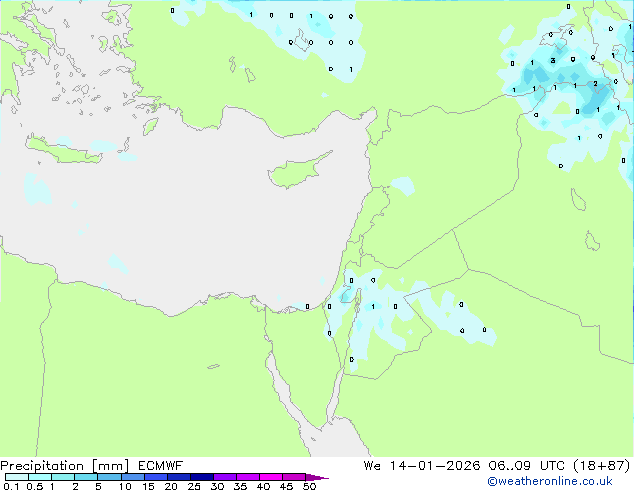This screenshot has width=634, height=490.
Task: Click the 'Precipitation' title word
Action: (42, 466)
